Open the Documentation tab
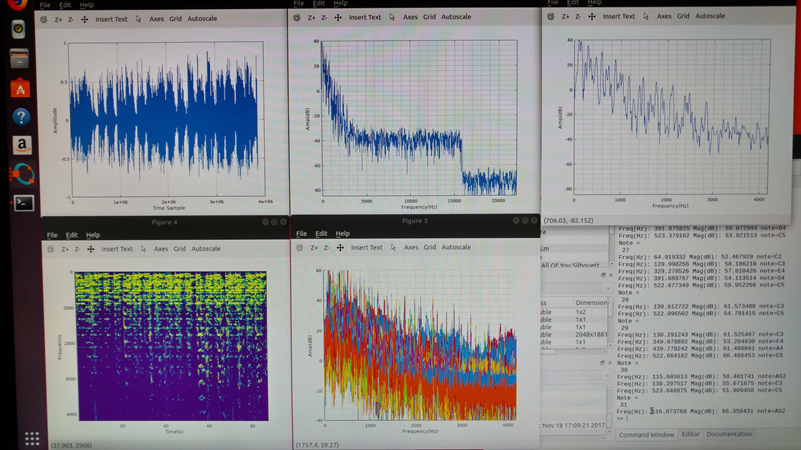The image size is (801, 450). pos(729,435)
